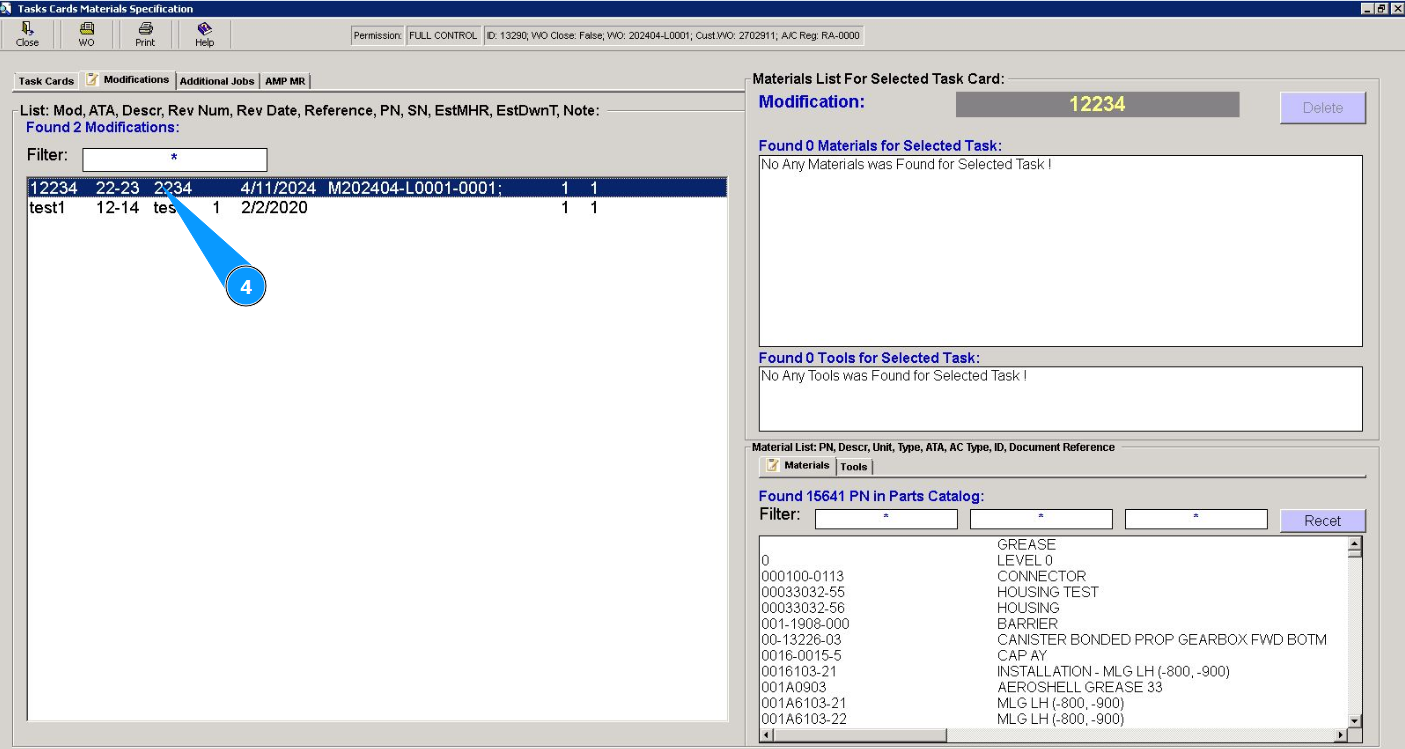Screen dimensions: 1405x749
Task: Select the GREASE row in parts catalog
Action: point(1054,545)
